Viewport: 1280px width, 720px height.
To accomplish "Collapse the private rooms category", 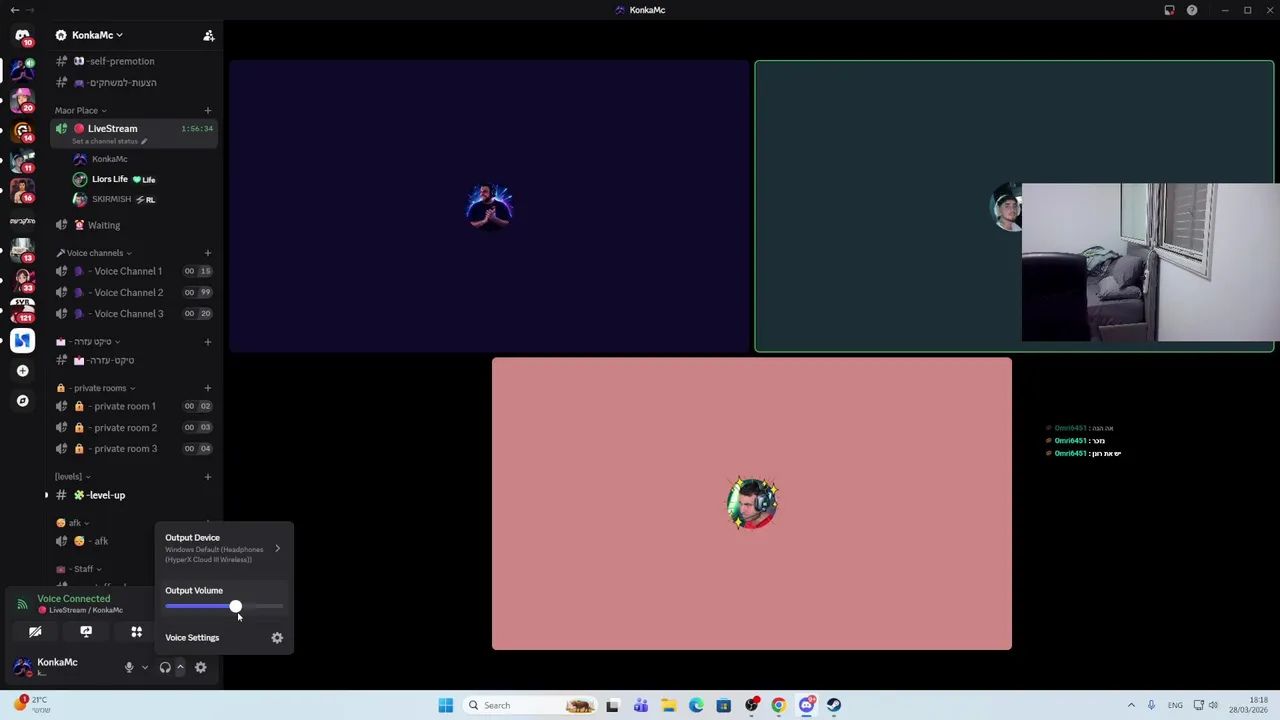I will pos(95,388).
